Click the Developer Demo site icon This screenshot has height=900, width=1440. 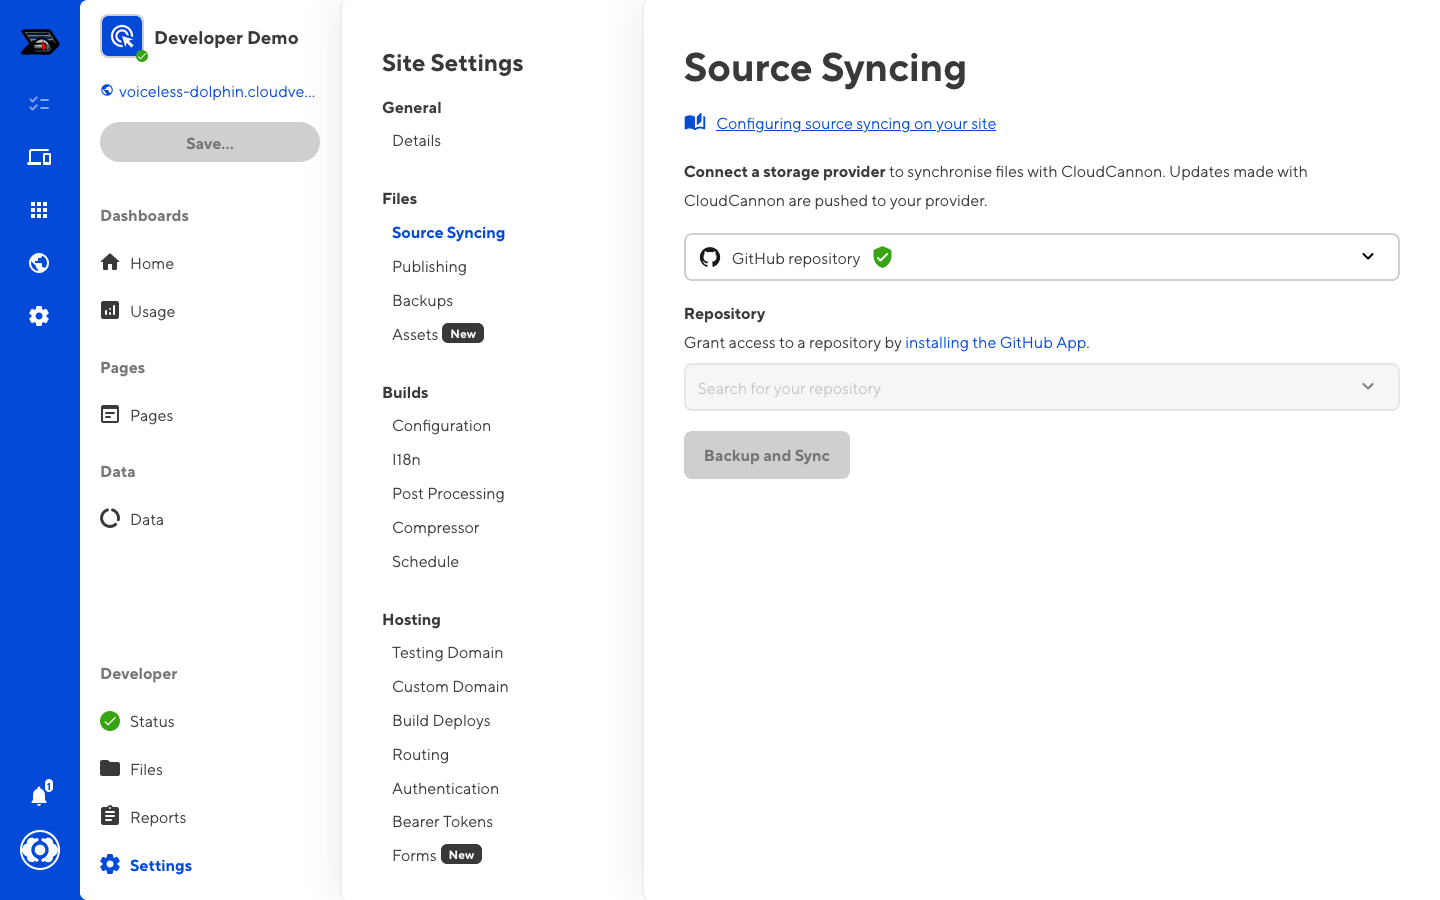pos(122,37)
